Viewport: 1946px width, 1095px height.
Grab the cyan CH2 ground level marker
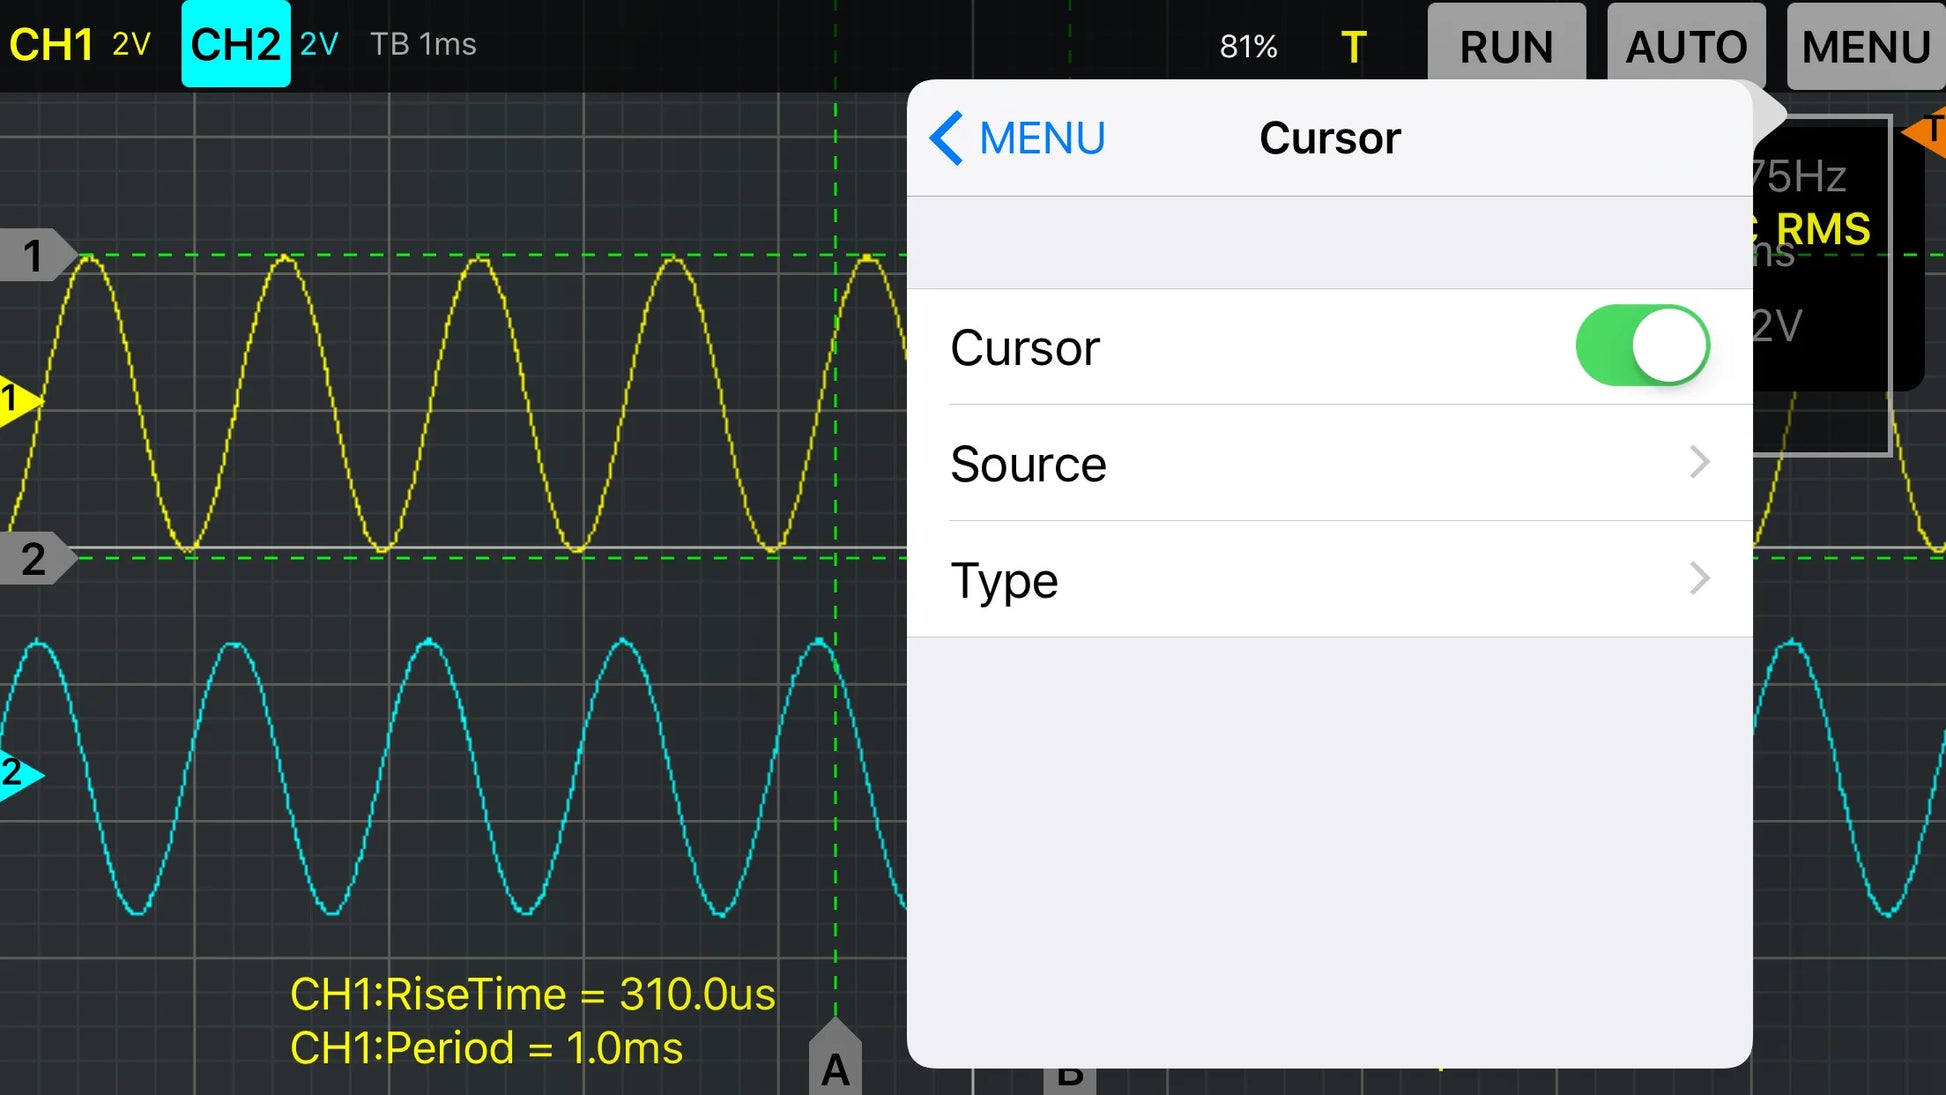click(x=18, y=773)
